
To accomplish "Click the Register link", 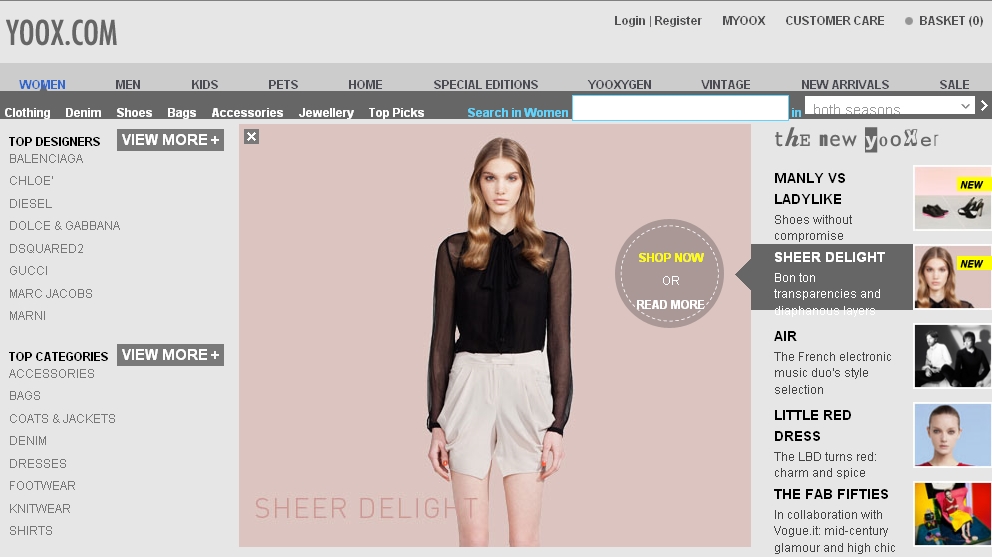I will pos(678,21).
